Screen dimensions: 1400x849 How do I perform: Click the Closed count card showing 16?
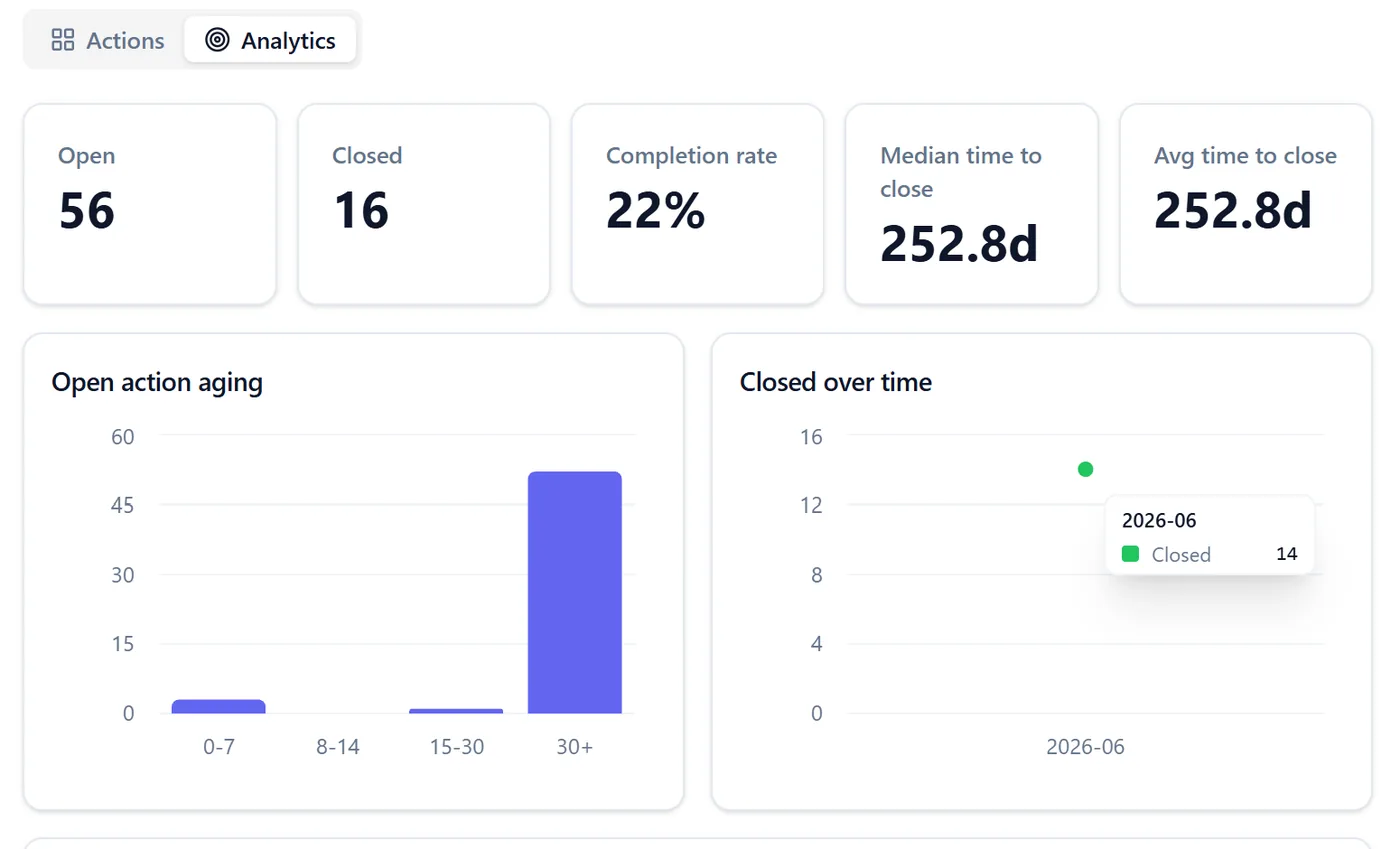424,204
